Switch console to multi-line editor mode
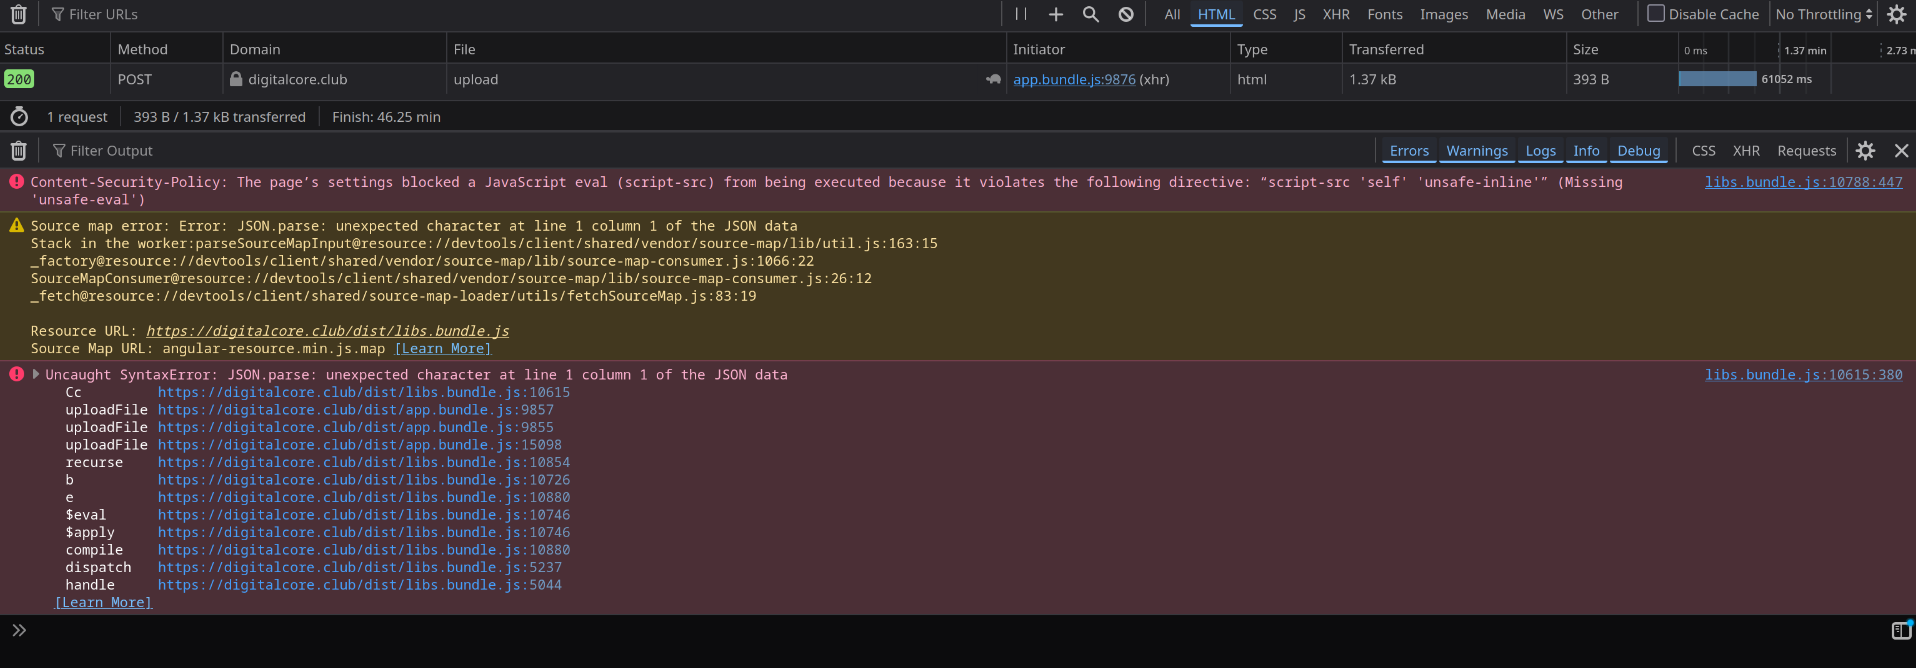This screenshot has width=1916, height=668. (x=1900, y=630)
